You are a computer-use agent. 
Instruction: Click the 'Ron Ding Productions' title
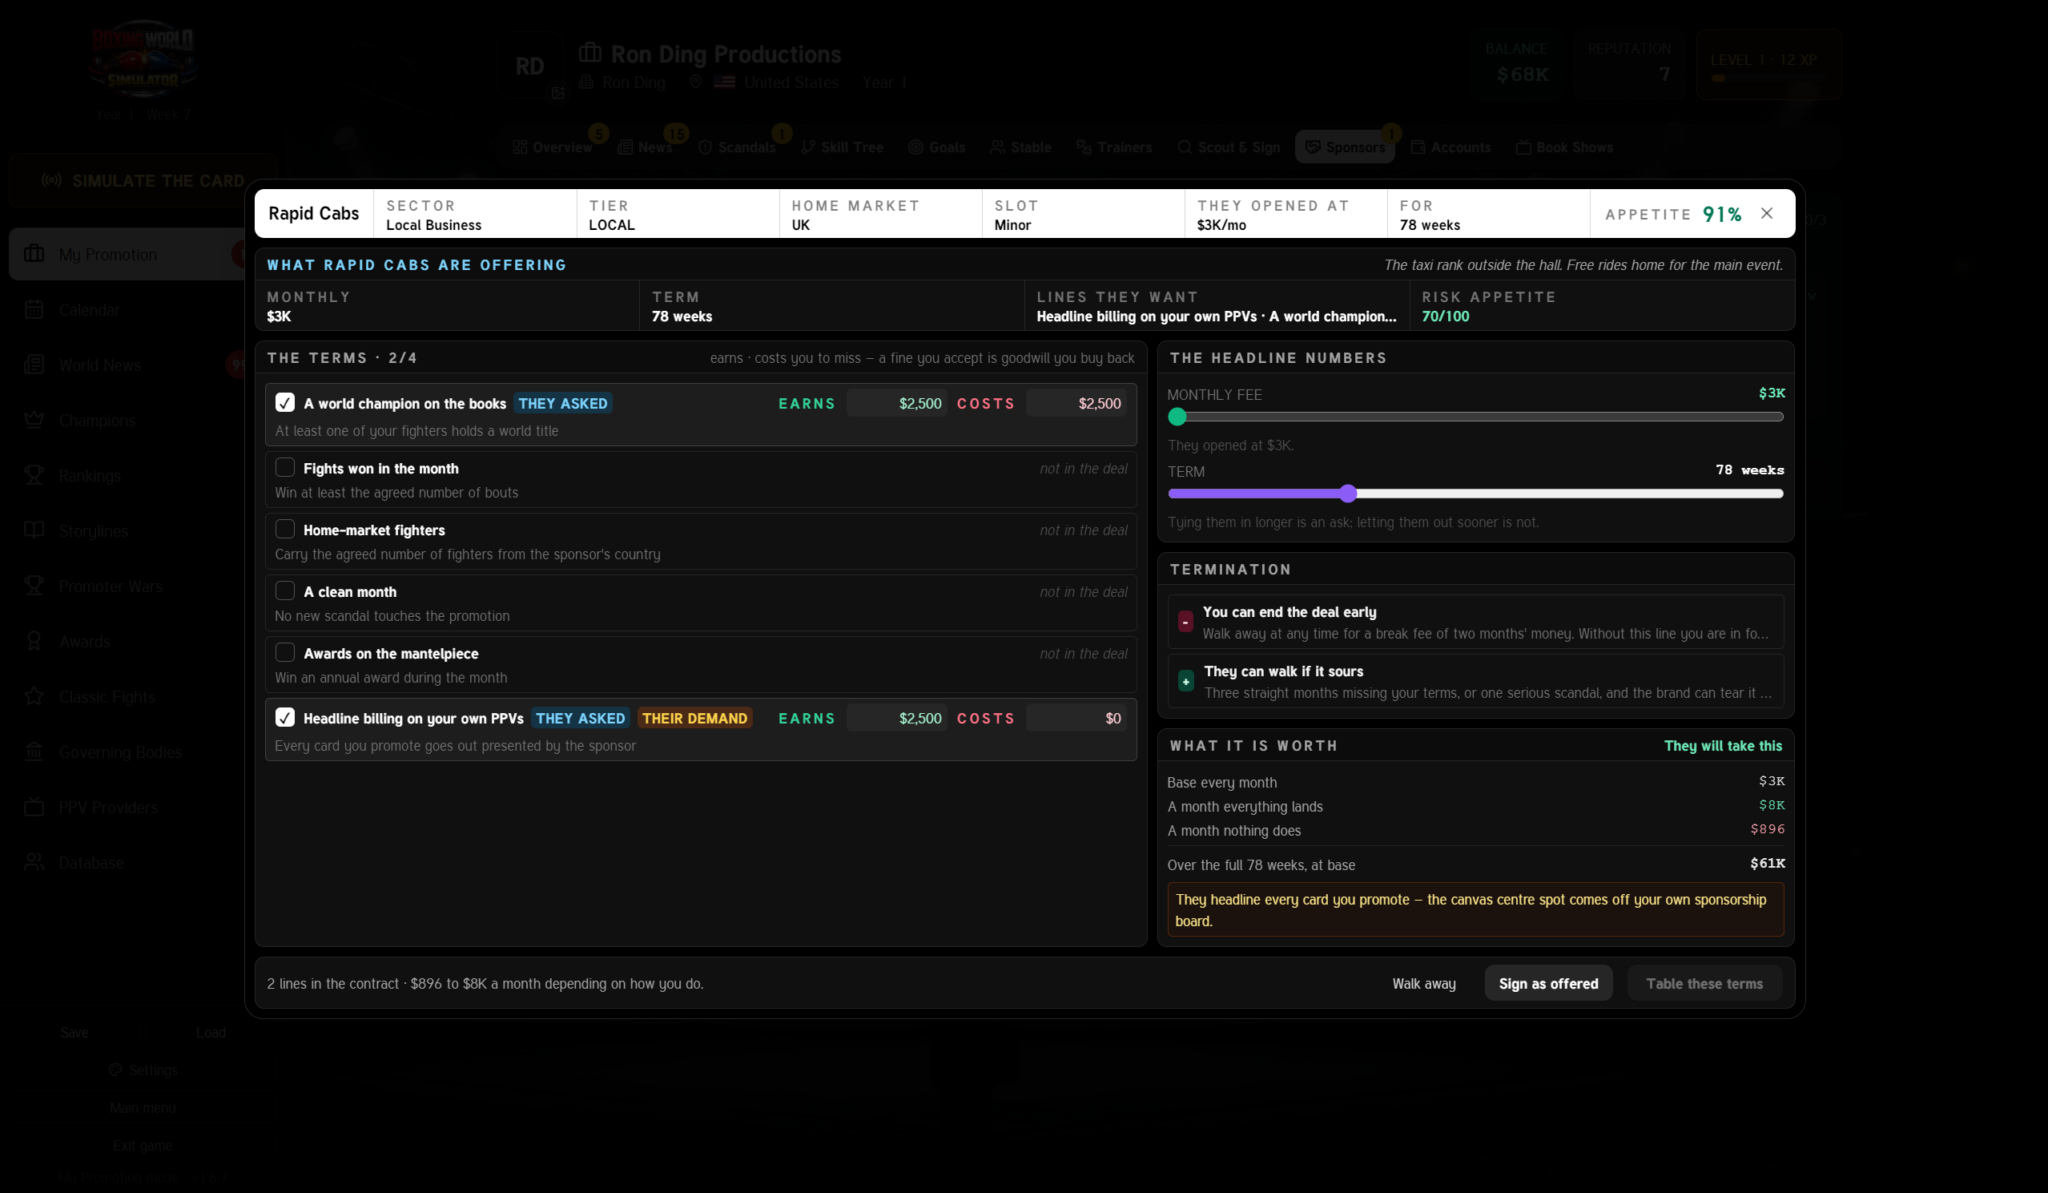(726, 54)
